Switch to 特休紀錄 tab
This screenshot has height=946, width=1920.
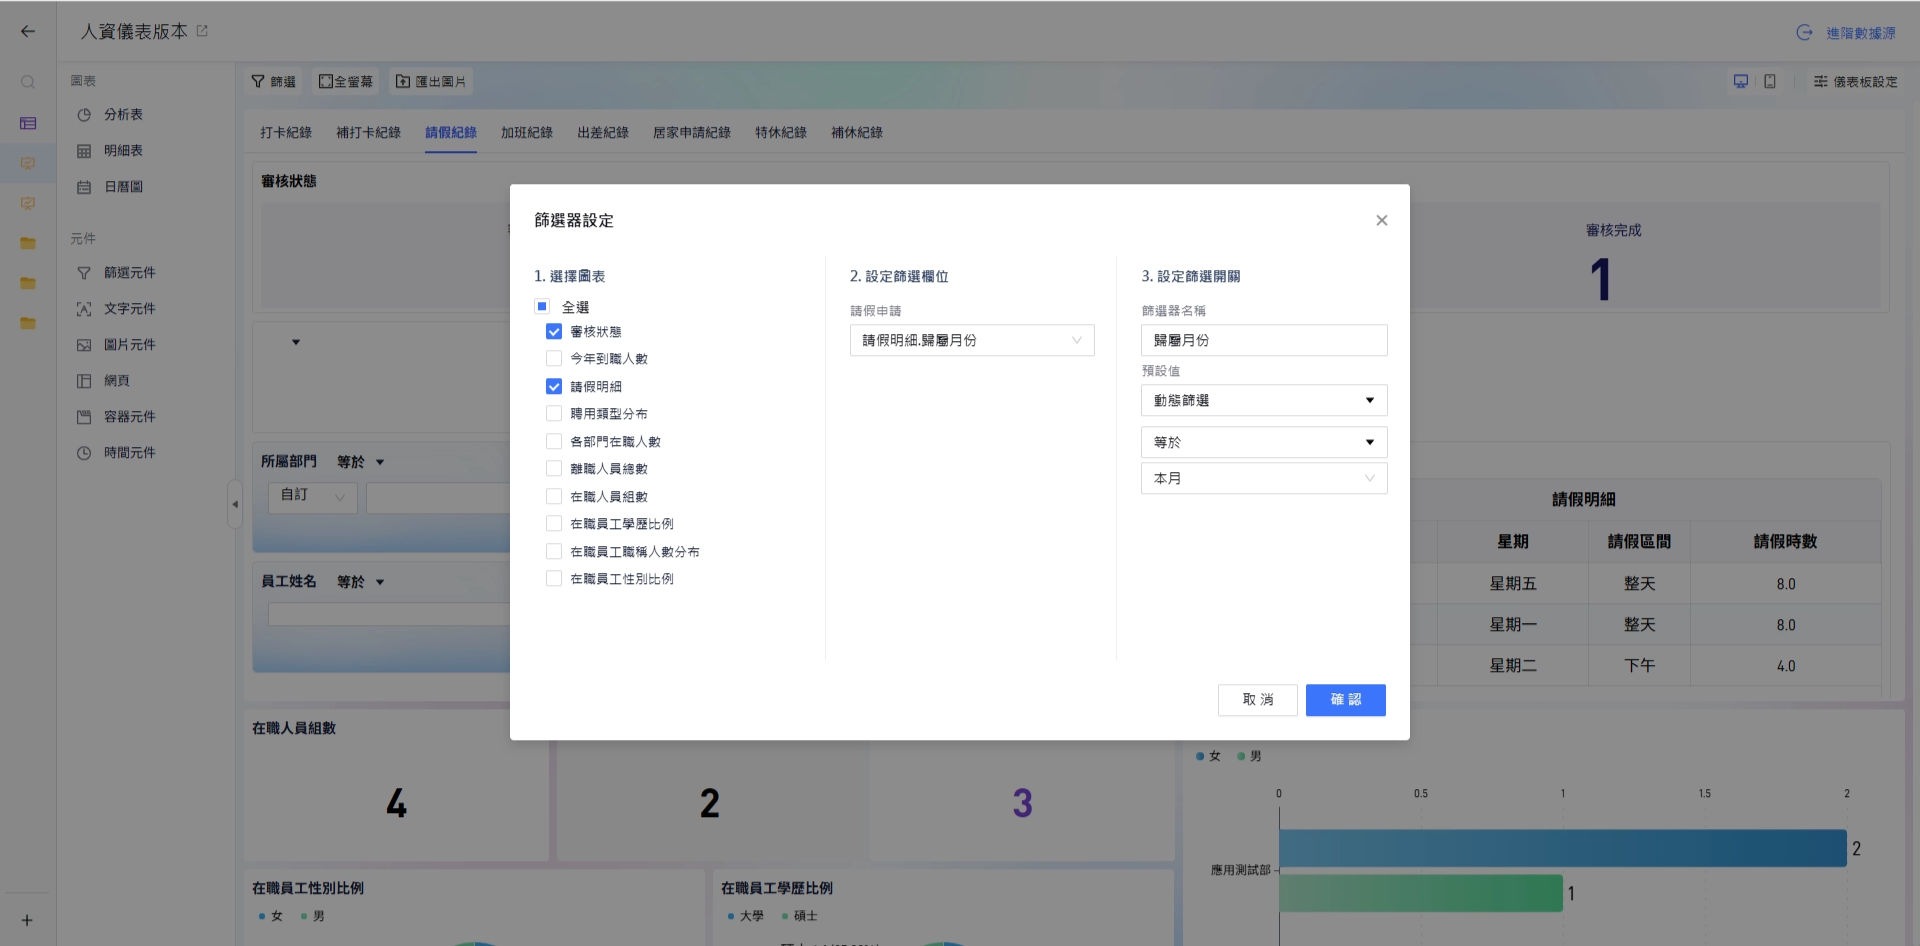[781, 133]
